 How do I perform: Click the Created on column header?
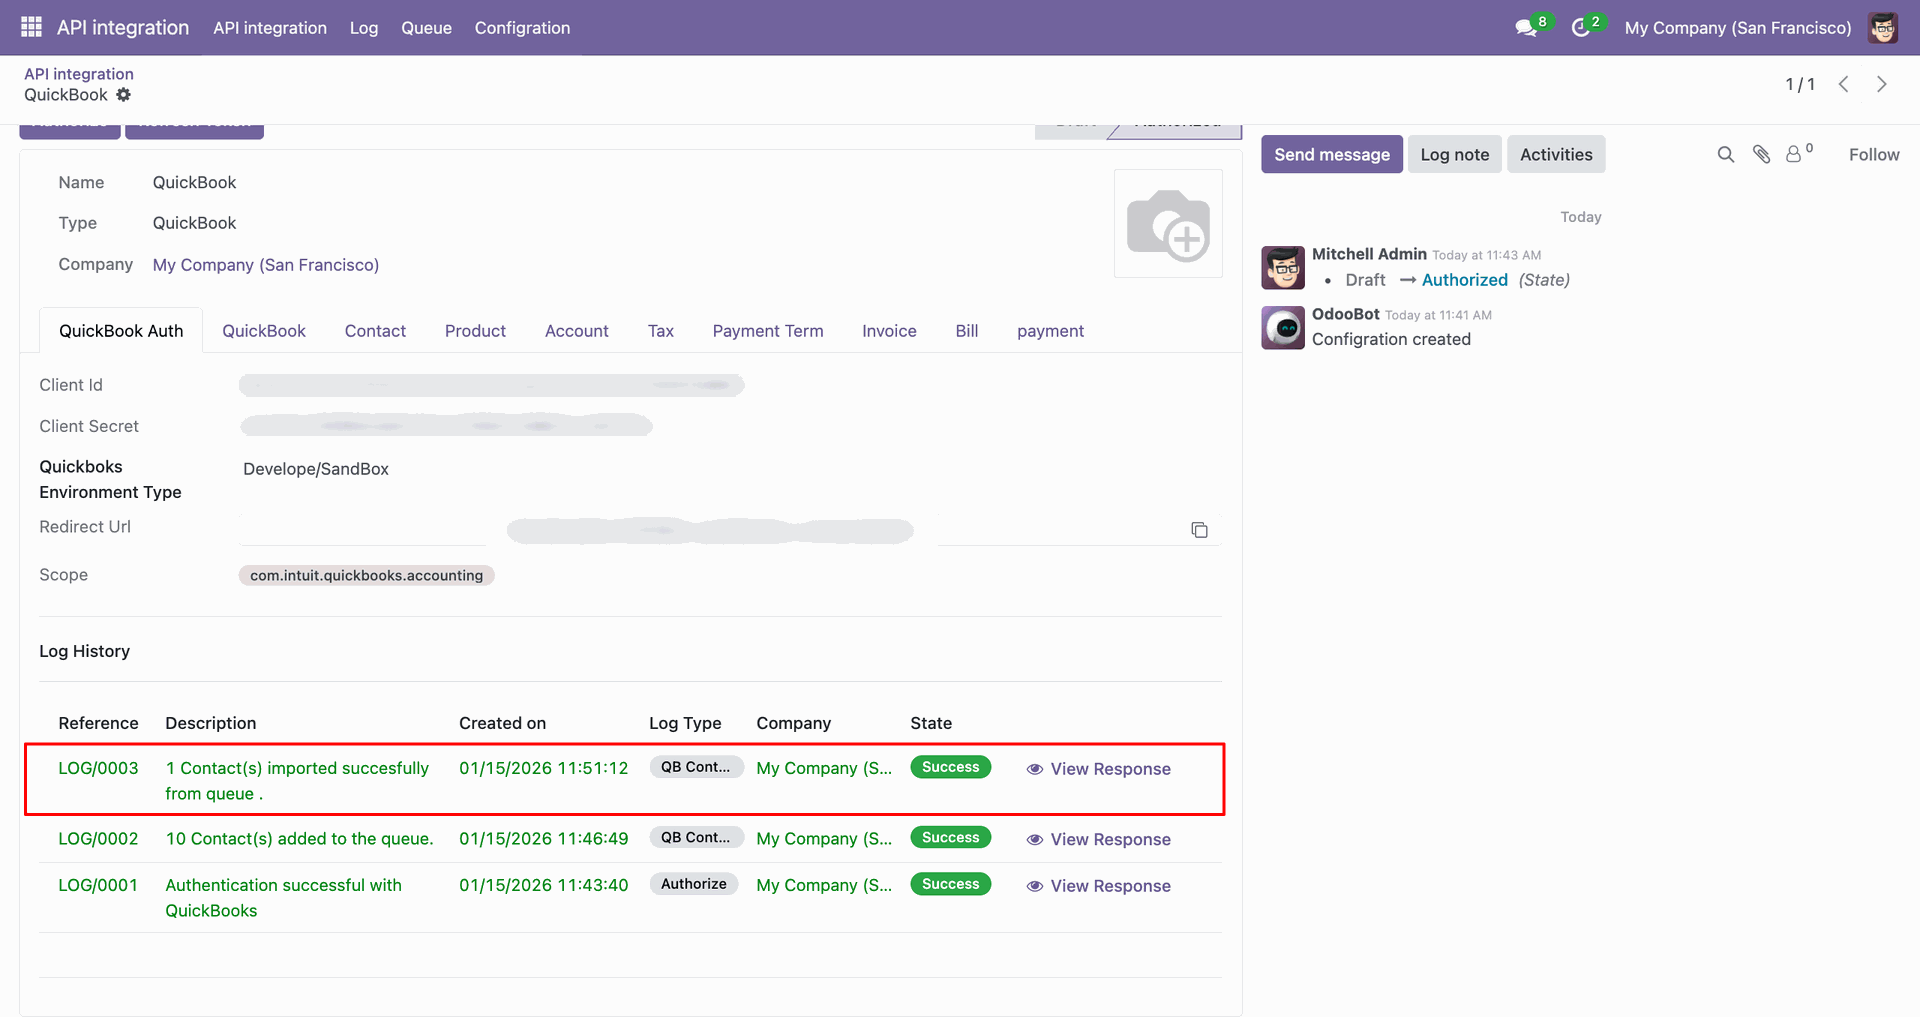coord(502,723)
